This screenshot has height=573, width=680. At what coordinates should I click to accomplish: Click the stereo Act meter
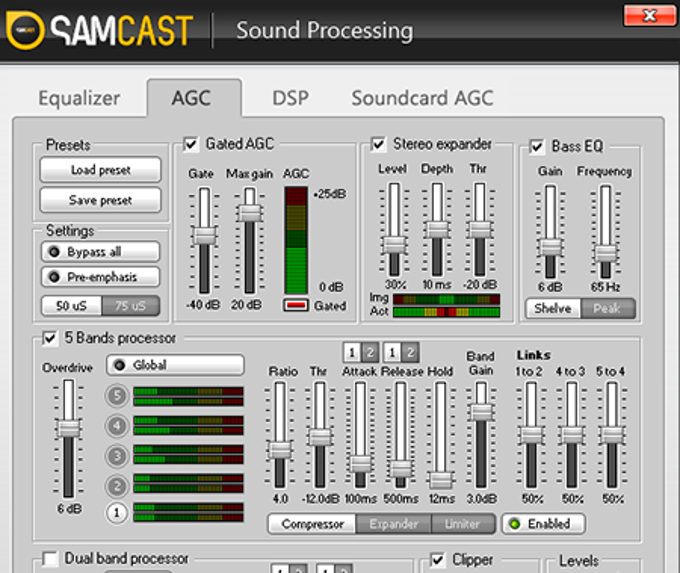coord(446,311)
